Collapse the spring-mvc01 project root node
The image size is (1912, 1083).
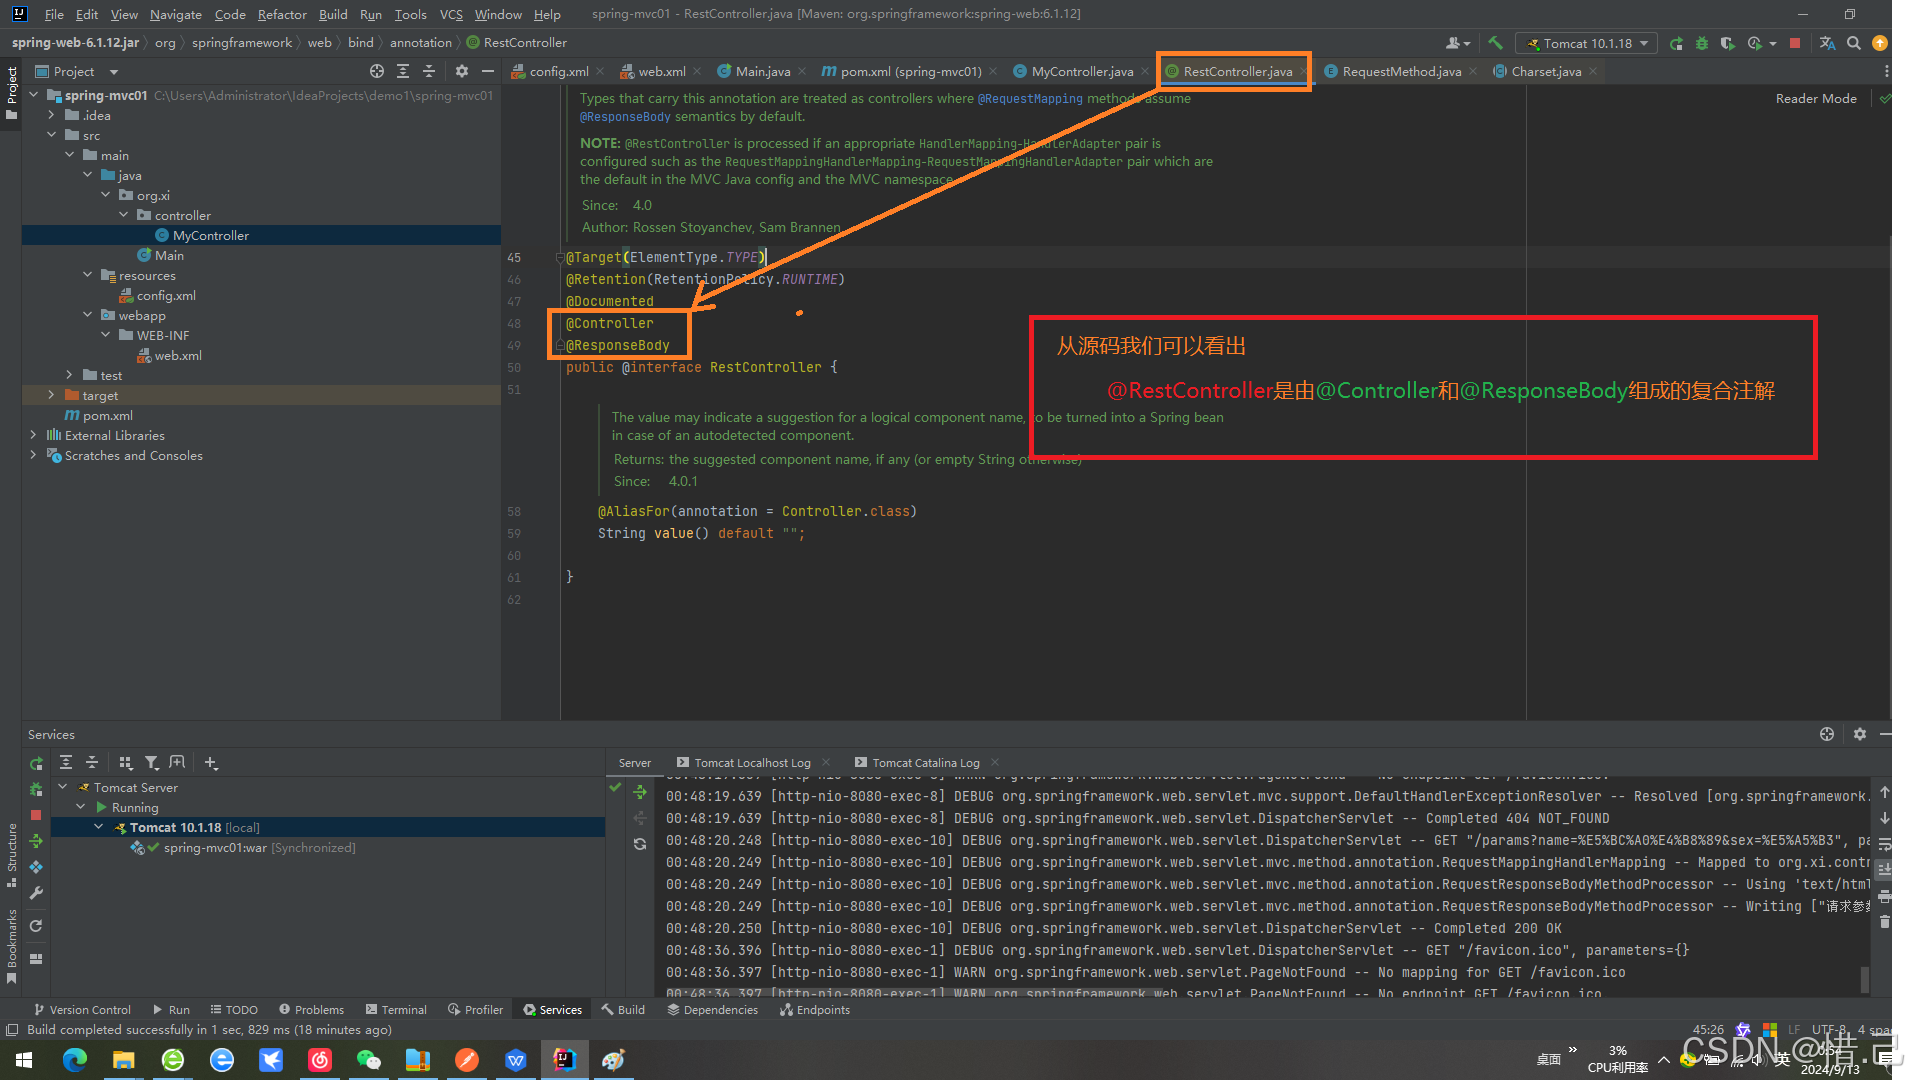click(34, 96)
